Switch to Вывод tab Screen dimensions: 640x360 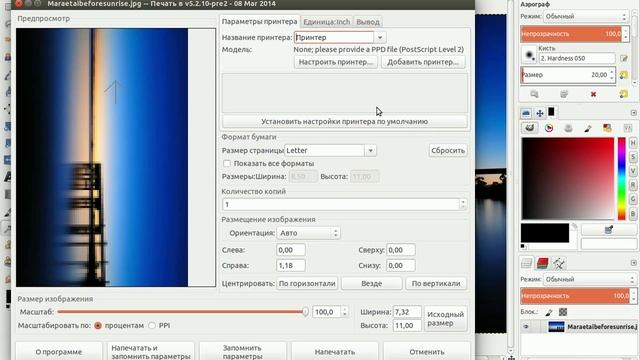click(x=368, y=22)
